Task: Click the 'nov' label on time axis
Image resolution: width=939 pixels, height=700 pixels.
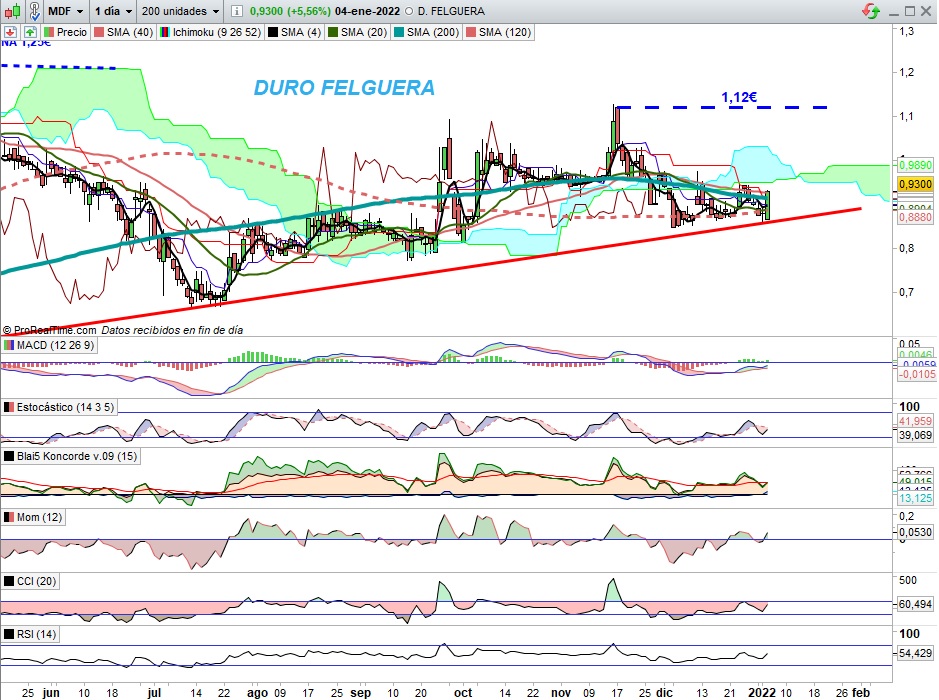Action: point(561,693)
